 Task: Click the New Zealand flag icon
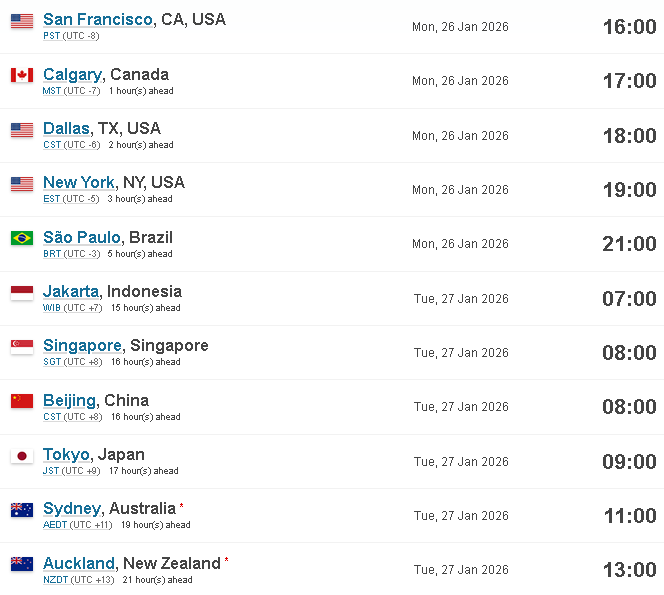pos(22,564)
